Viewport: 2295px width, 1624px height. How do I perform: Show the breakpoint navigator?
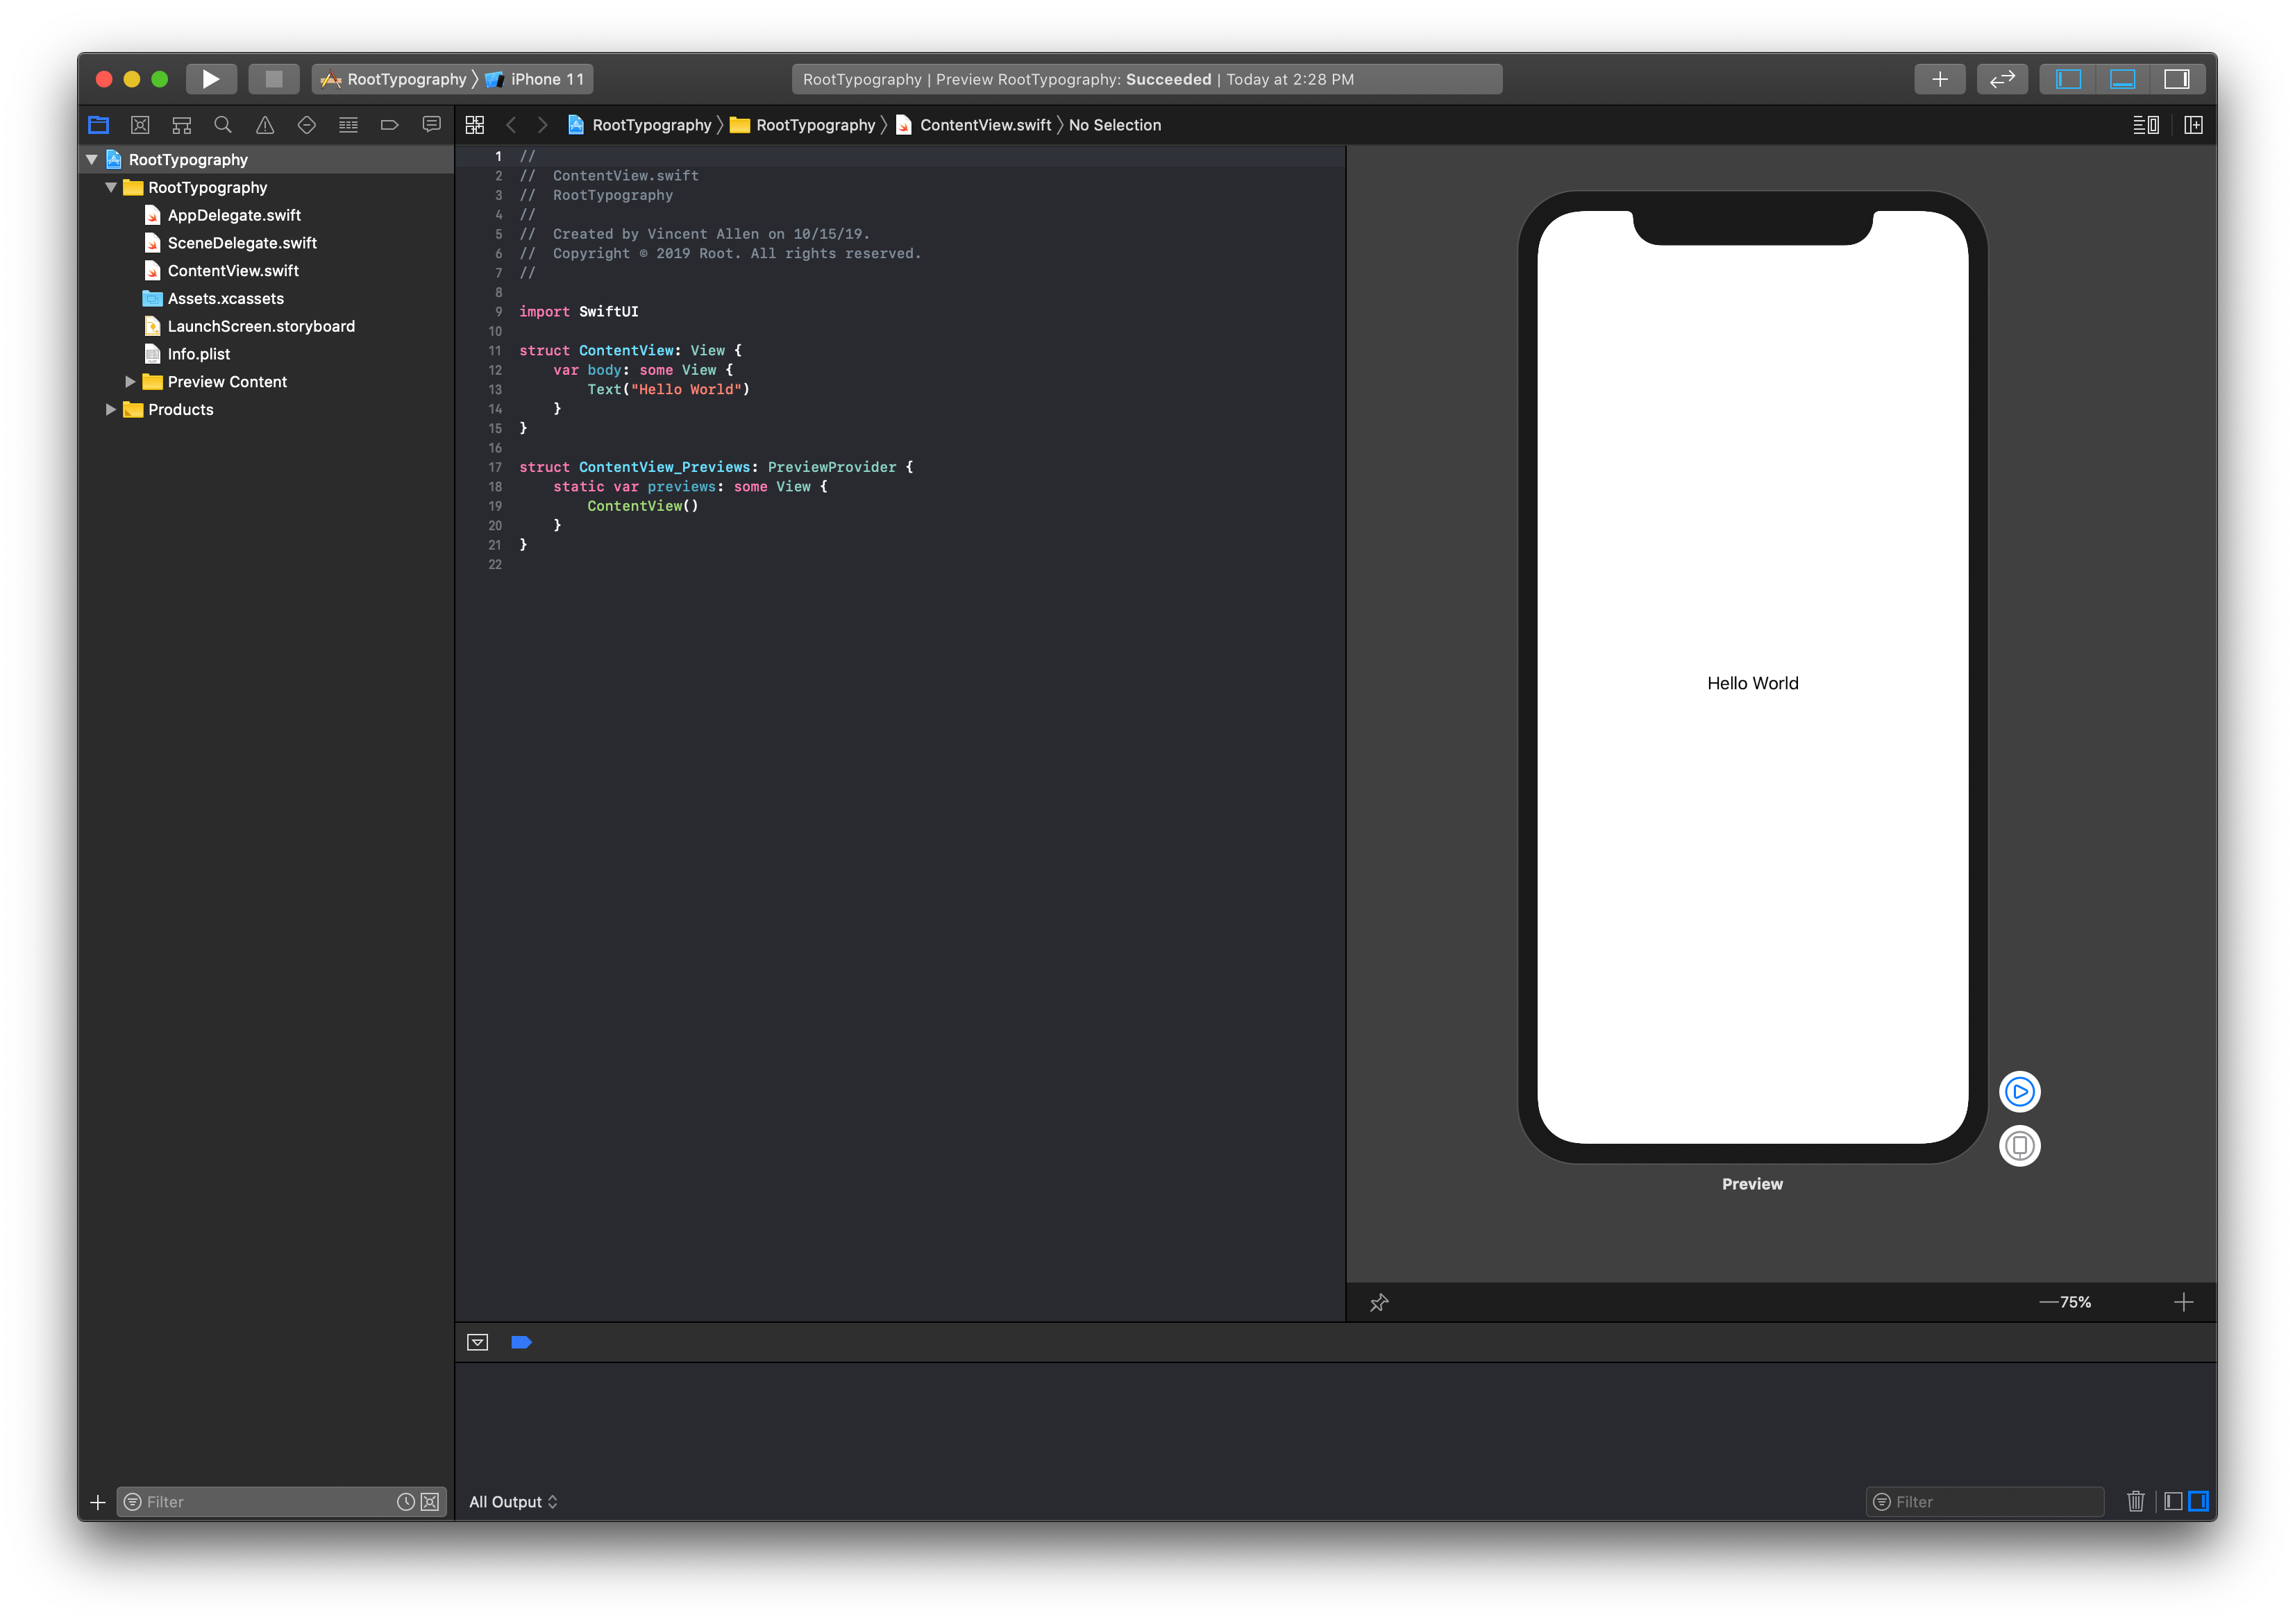coord(390,125)
